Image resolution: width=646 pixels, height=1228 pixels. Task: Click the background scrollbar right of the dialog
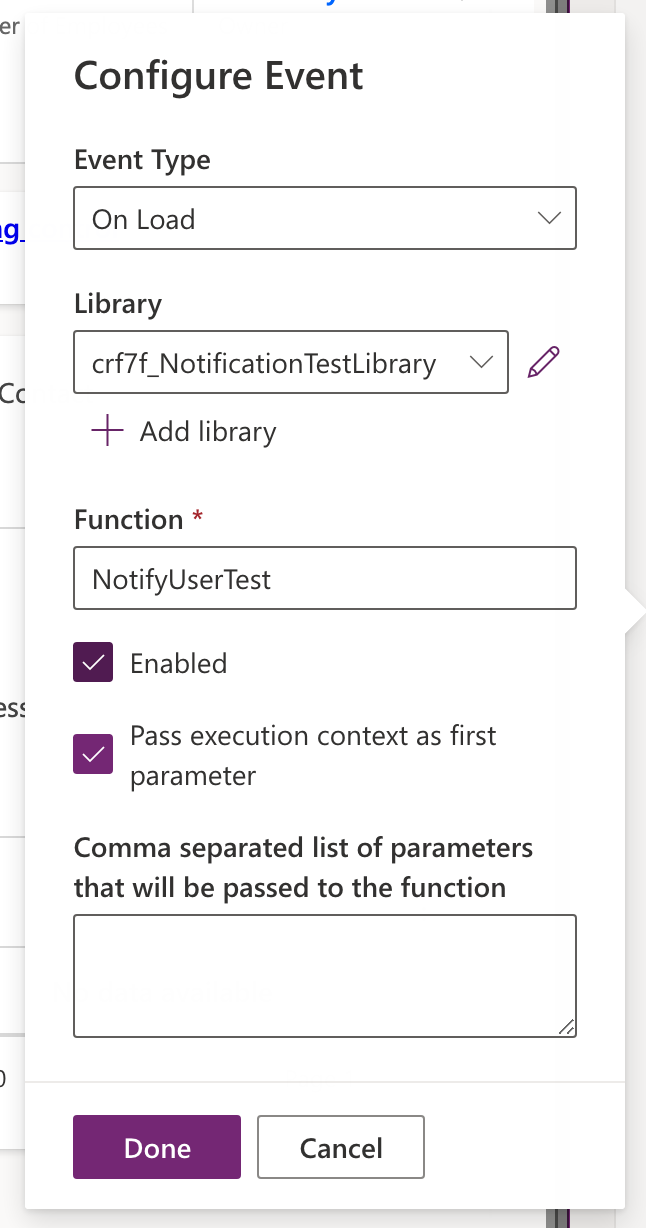[556, 1216]
